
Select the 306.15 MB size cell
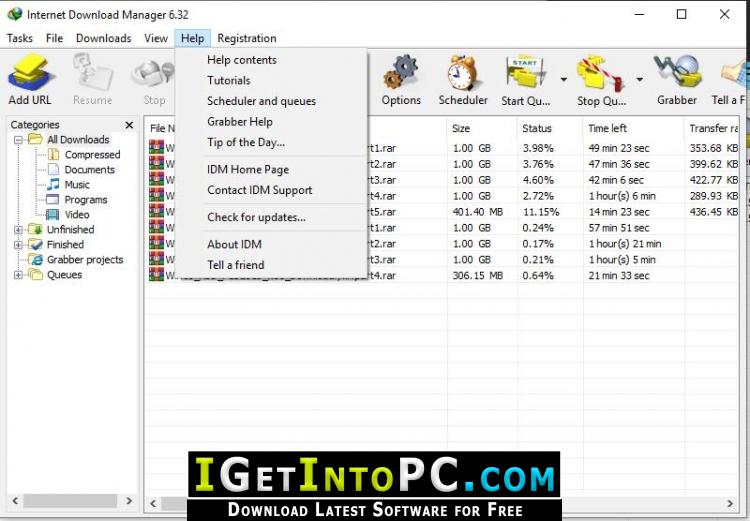point(477,275)
